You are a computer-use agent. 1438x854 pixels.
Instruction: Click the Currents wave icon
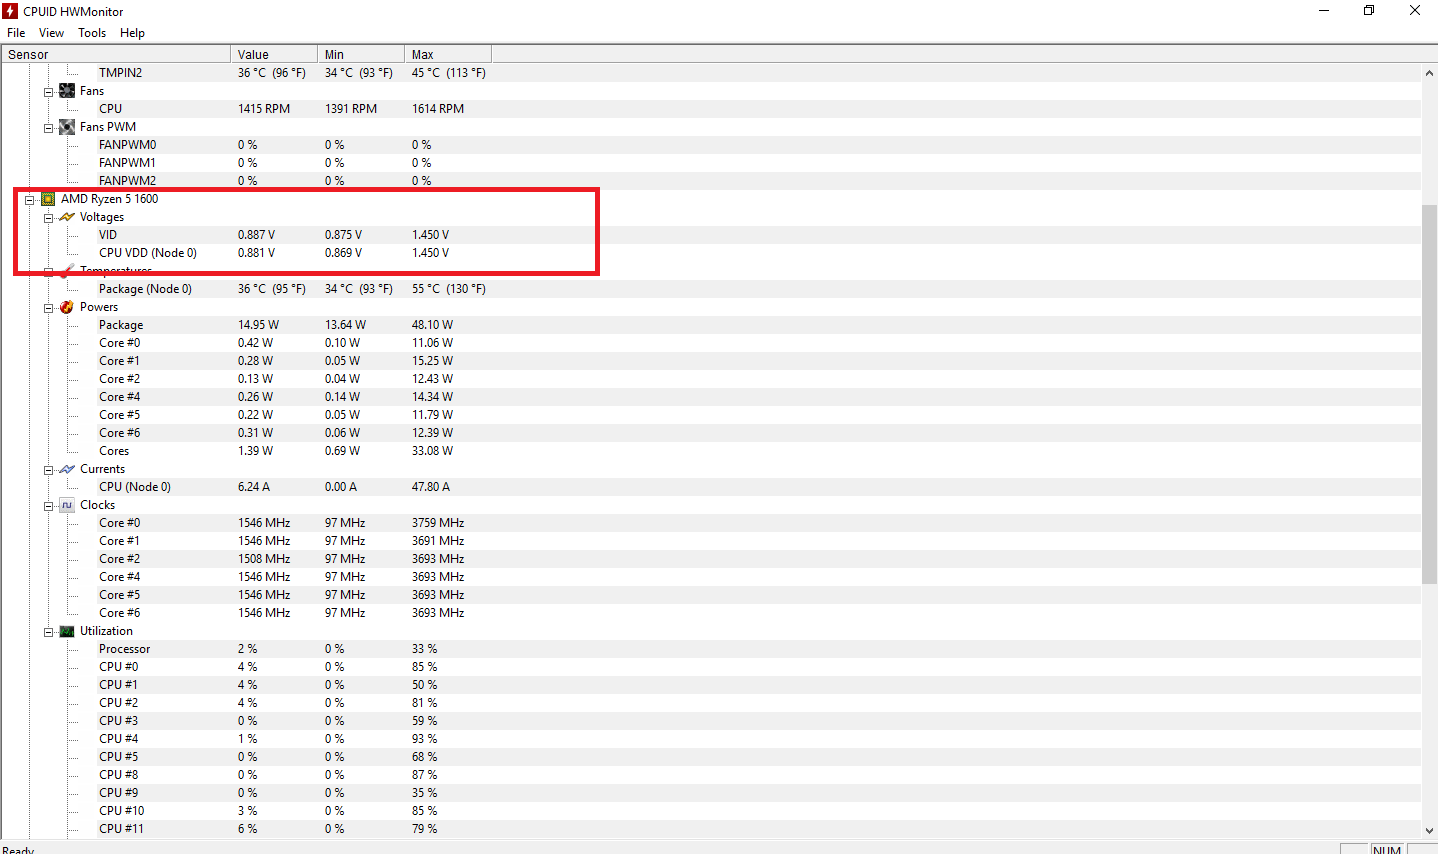click(x=67, y=469)
